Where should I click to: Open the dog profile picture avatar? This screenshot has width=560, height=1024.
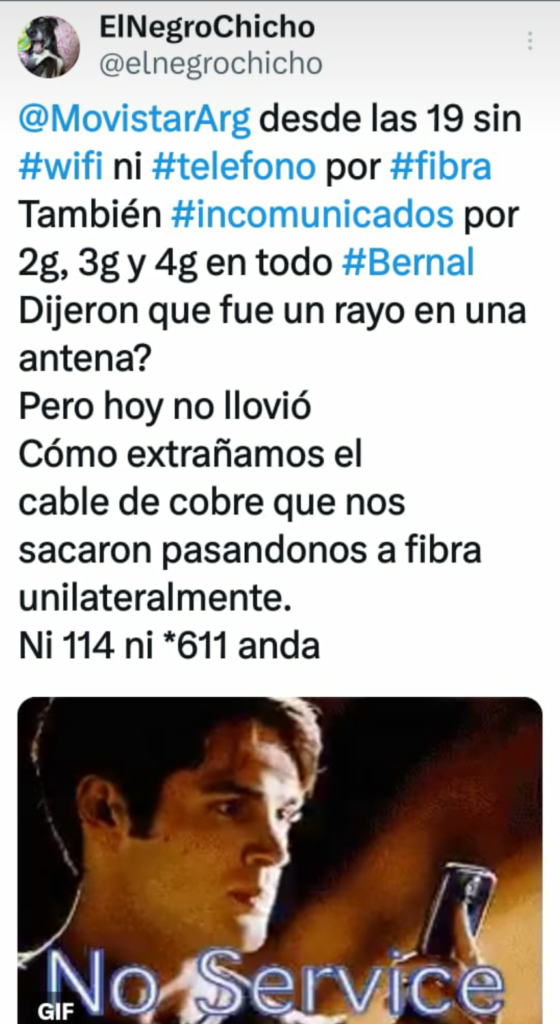(x=48, y=47)
